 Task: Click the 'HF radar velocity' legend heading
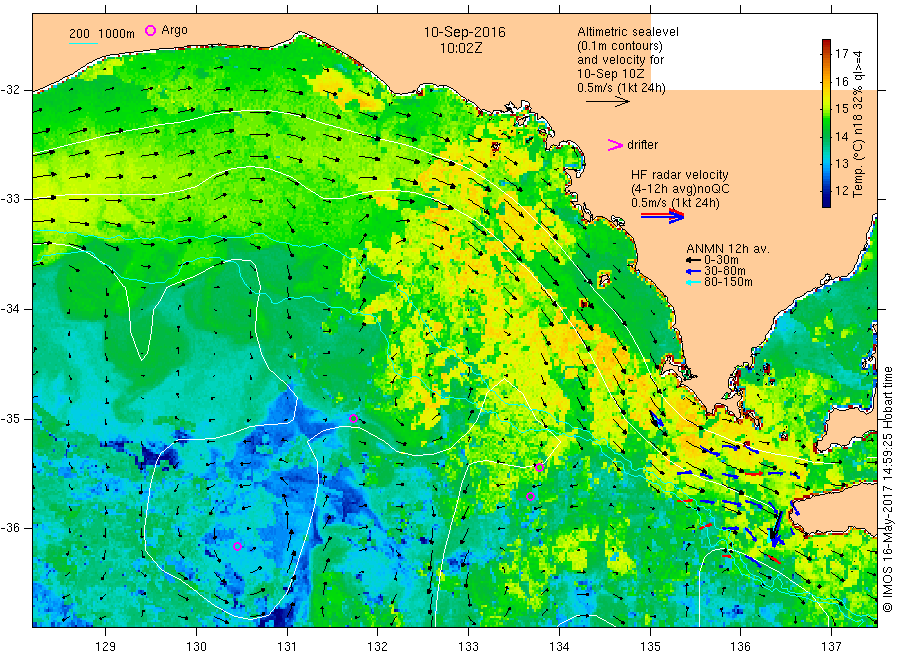tap(680, 175)
